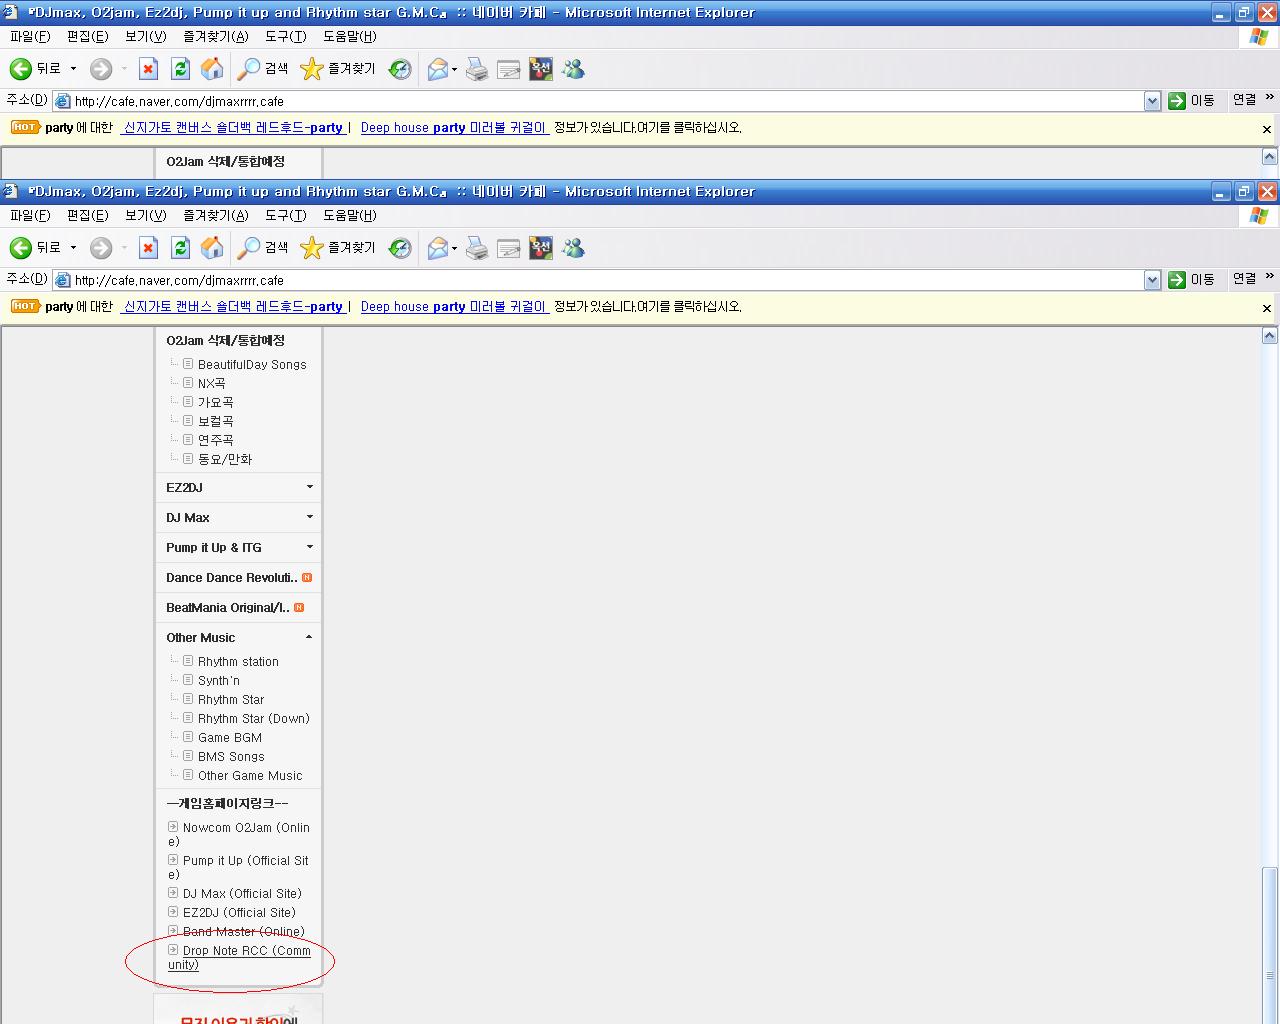Viewport: 1280px width, 1024px height.
Task: Open 도구(T) menu in the front window
Action: (285, 215)
